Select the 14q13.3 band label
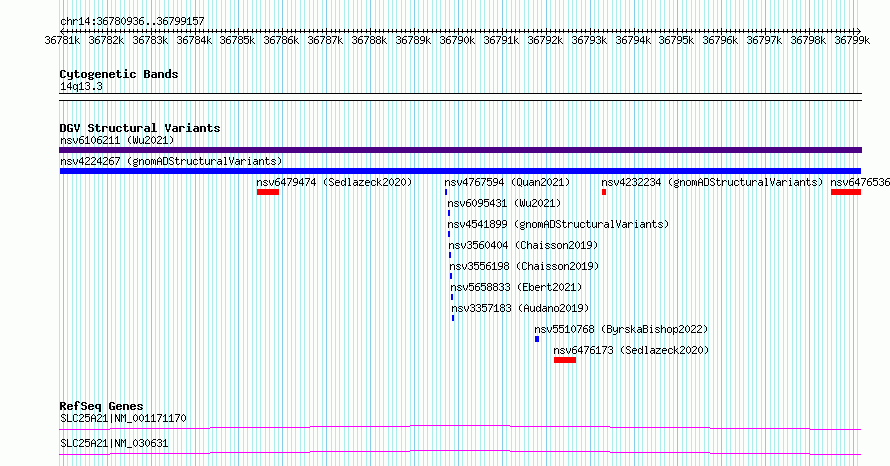 pyautogui.click(x=81, y=86)
